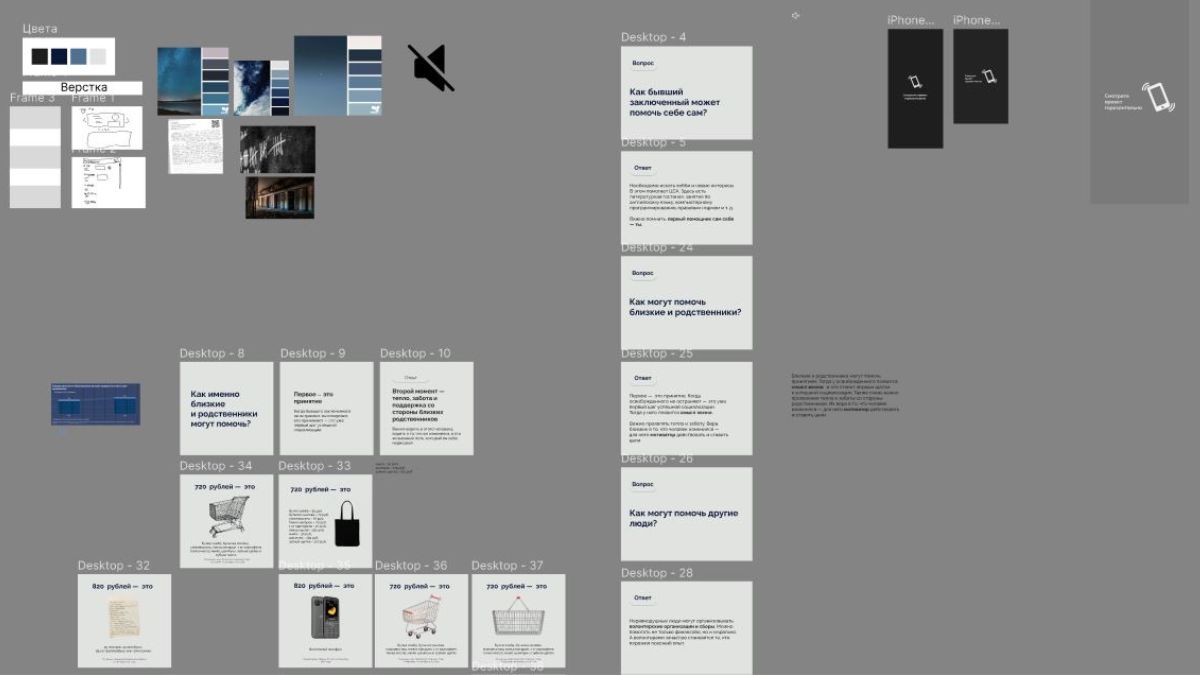Screen dimensions: 1200x675
Task: Click the mobile phone picture in the 820 рублей card
Action: point(325,617)
